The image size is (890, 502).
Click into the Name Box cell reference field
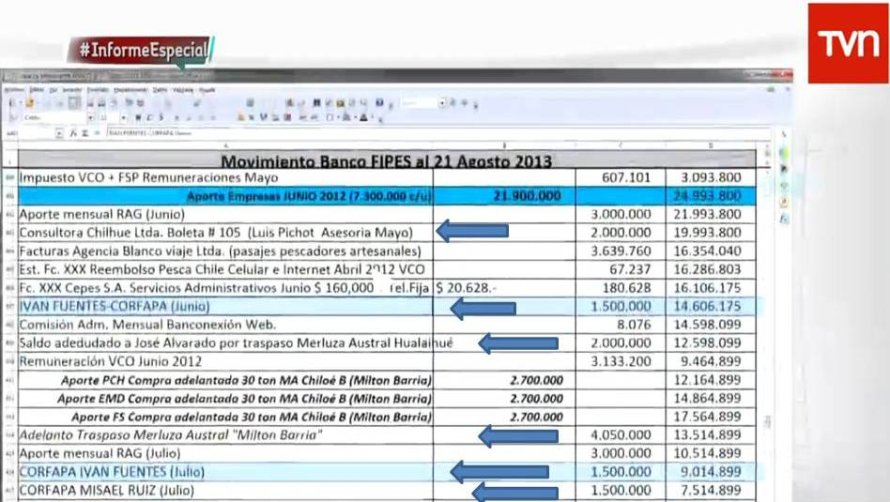(x=30, y=133)
